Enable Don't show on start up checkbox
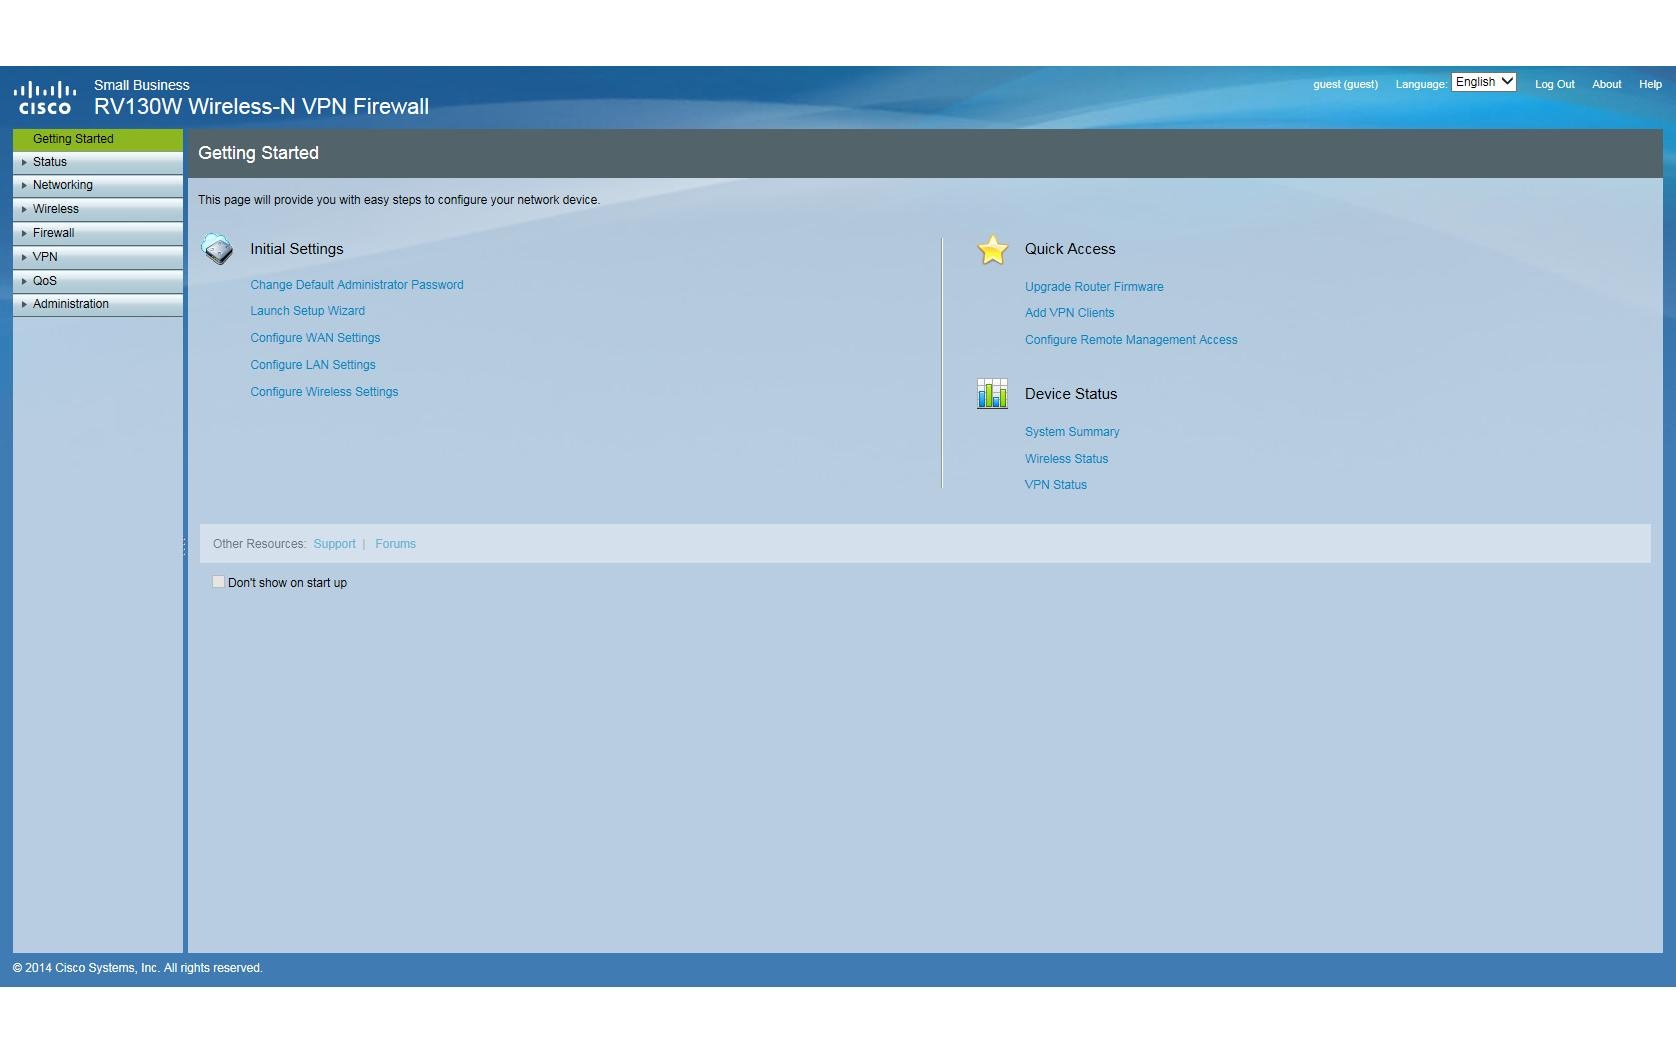Image resolution: width=1676 pixels, height=1054 pixels. pos(219,582)
